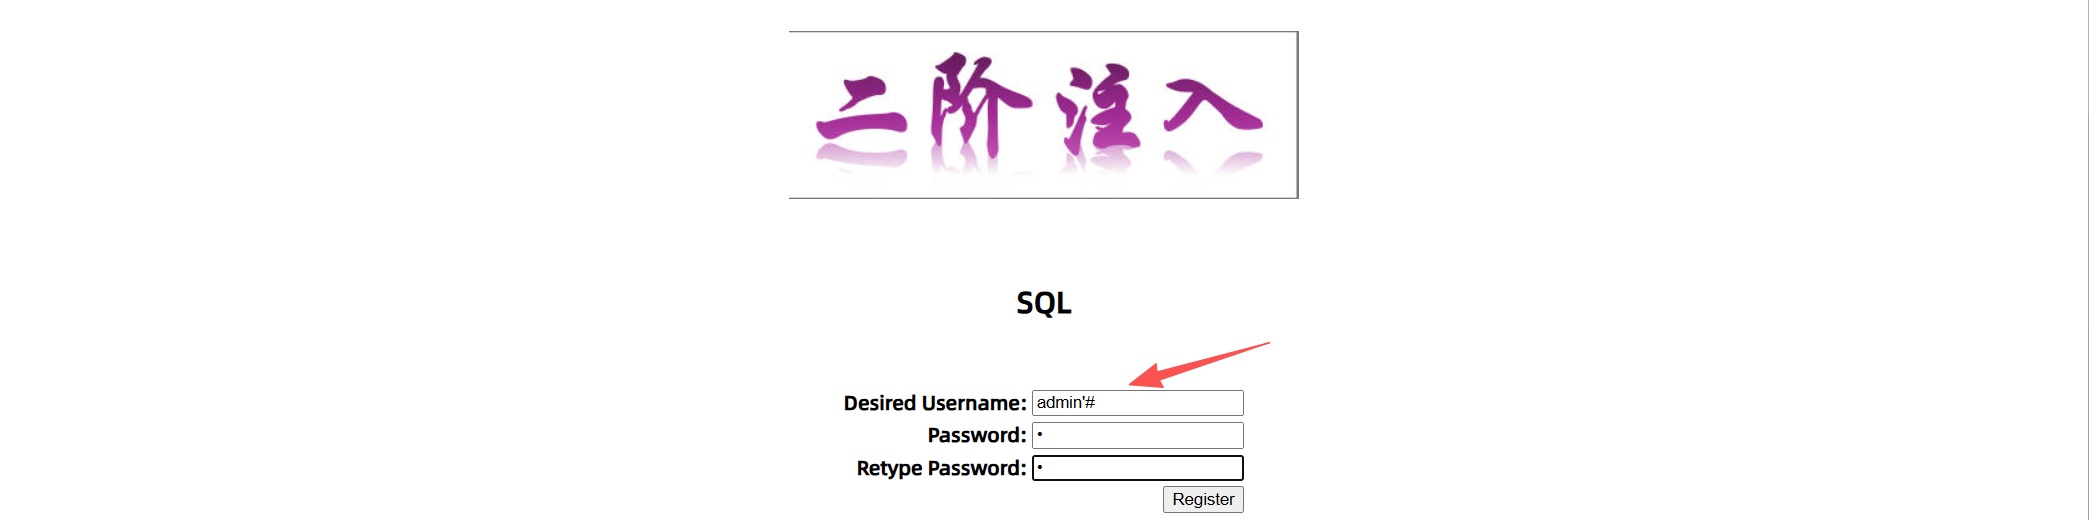Screen dimensions: 2089x520
Task: Click the Desired Username input field
Action: point(1137,403)
